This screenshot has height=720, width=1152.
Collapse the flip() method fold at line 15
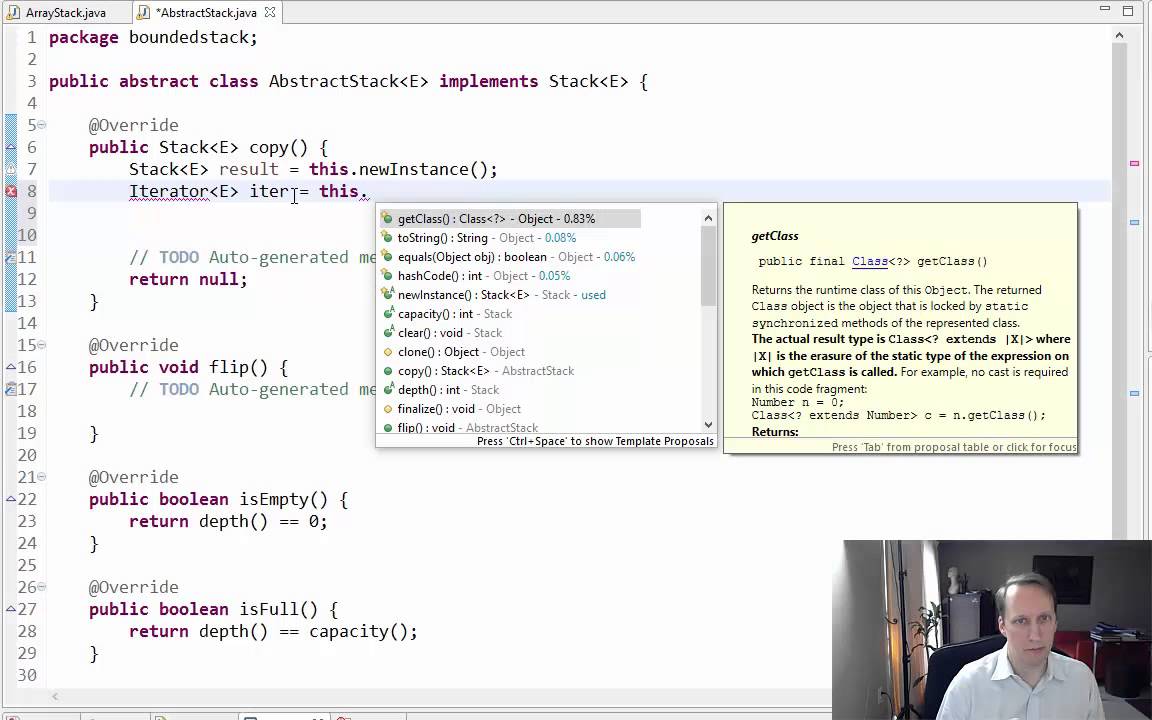tap(42, 345)
